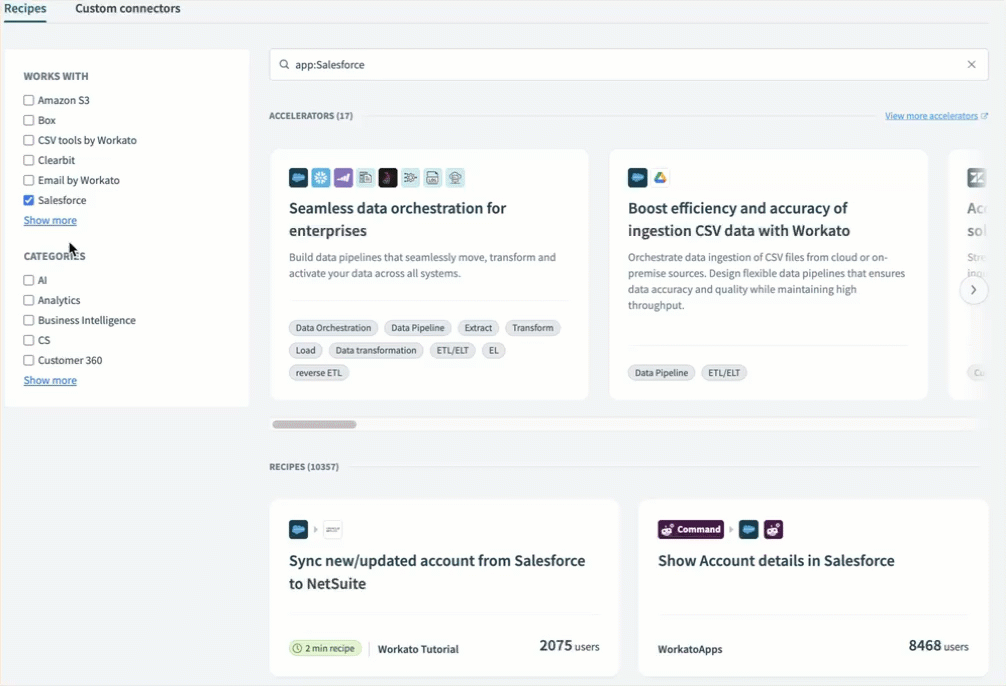This screenshot has height=686, width=1006.
Task: Expand more apps with Show more under Works With
Action: [50, 220]
